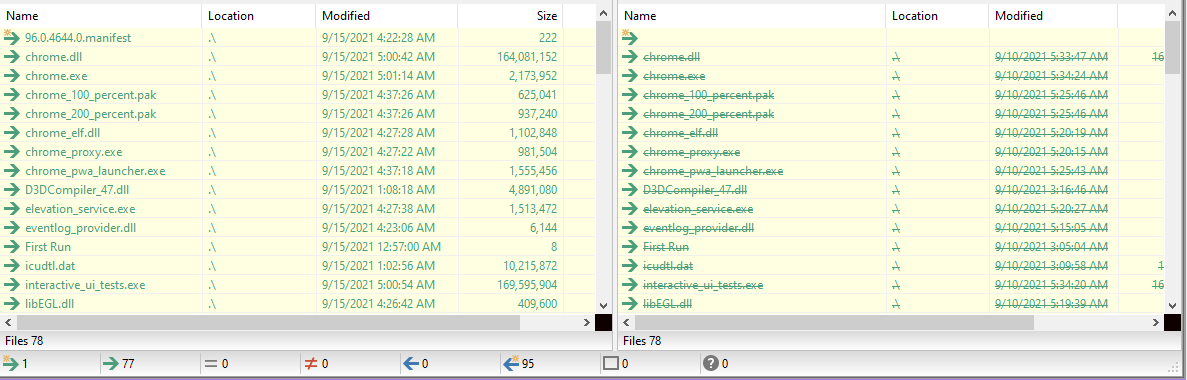The image size is (1187, 380).
Task: Click the empty-square filter icon in status bar
Action: pyautogui.click(x=610, y=364)
